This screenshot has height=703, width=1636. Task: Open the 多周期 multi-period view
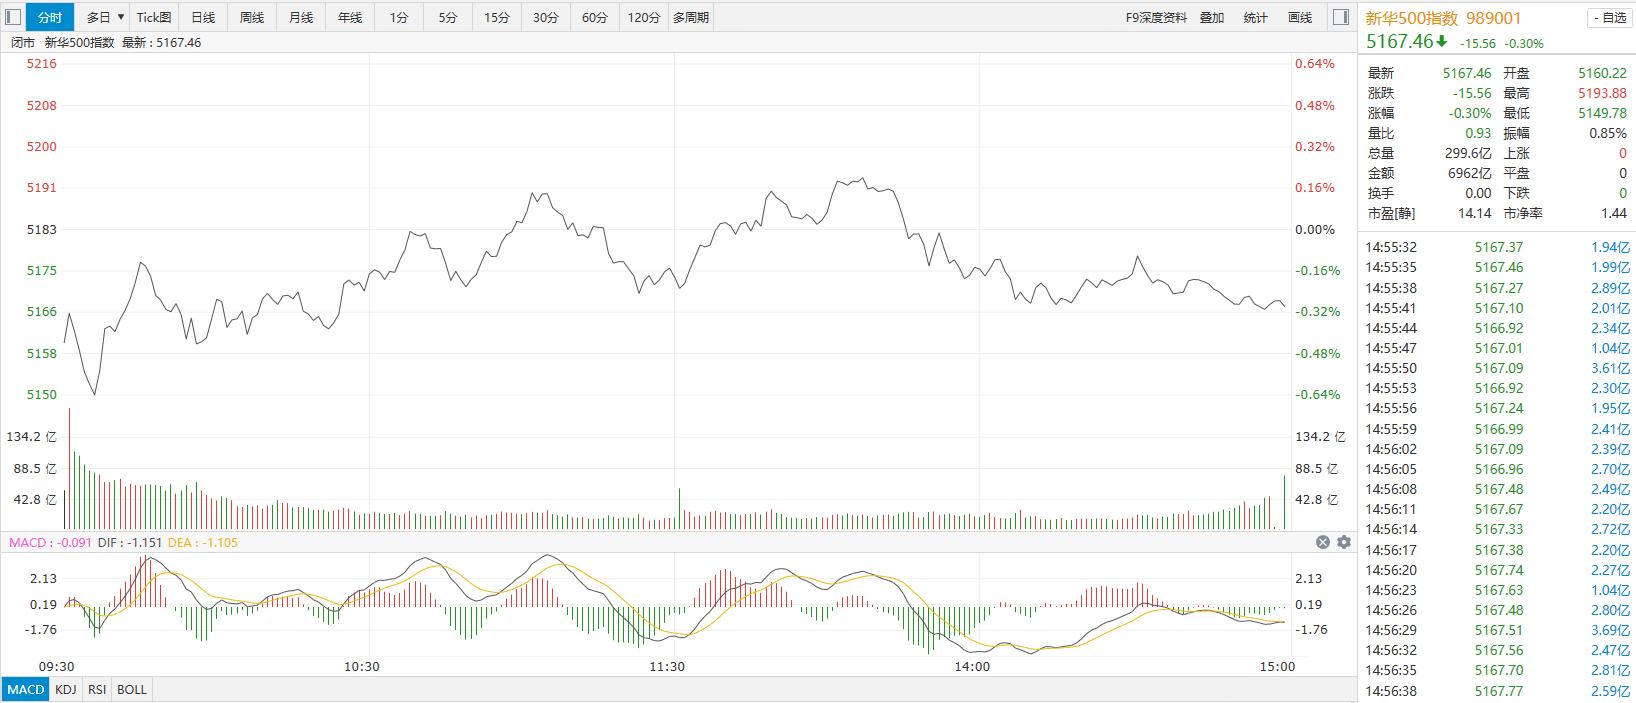(691, 17)
